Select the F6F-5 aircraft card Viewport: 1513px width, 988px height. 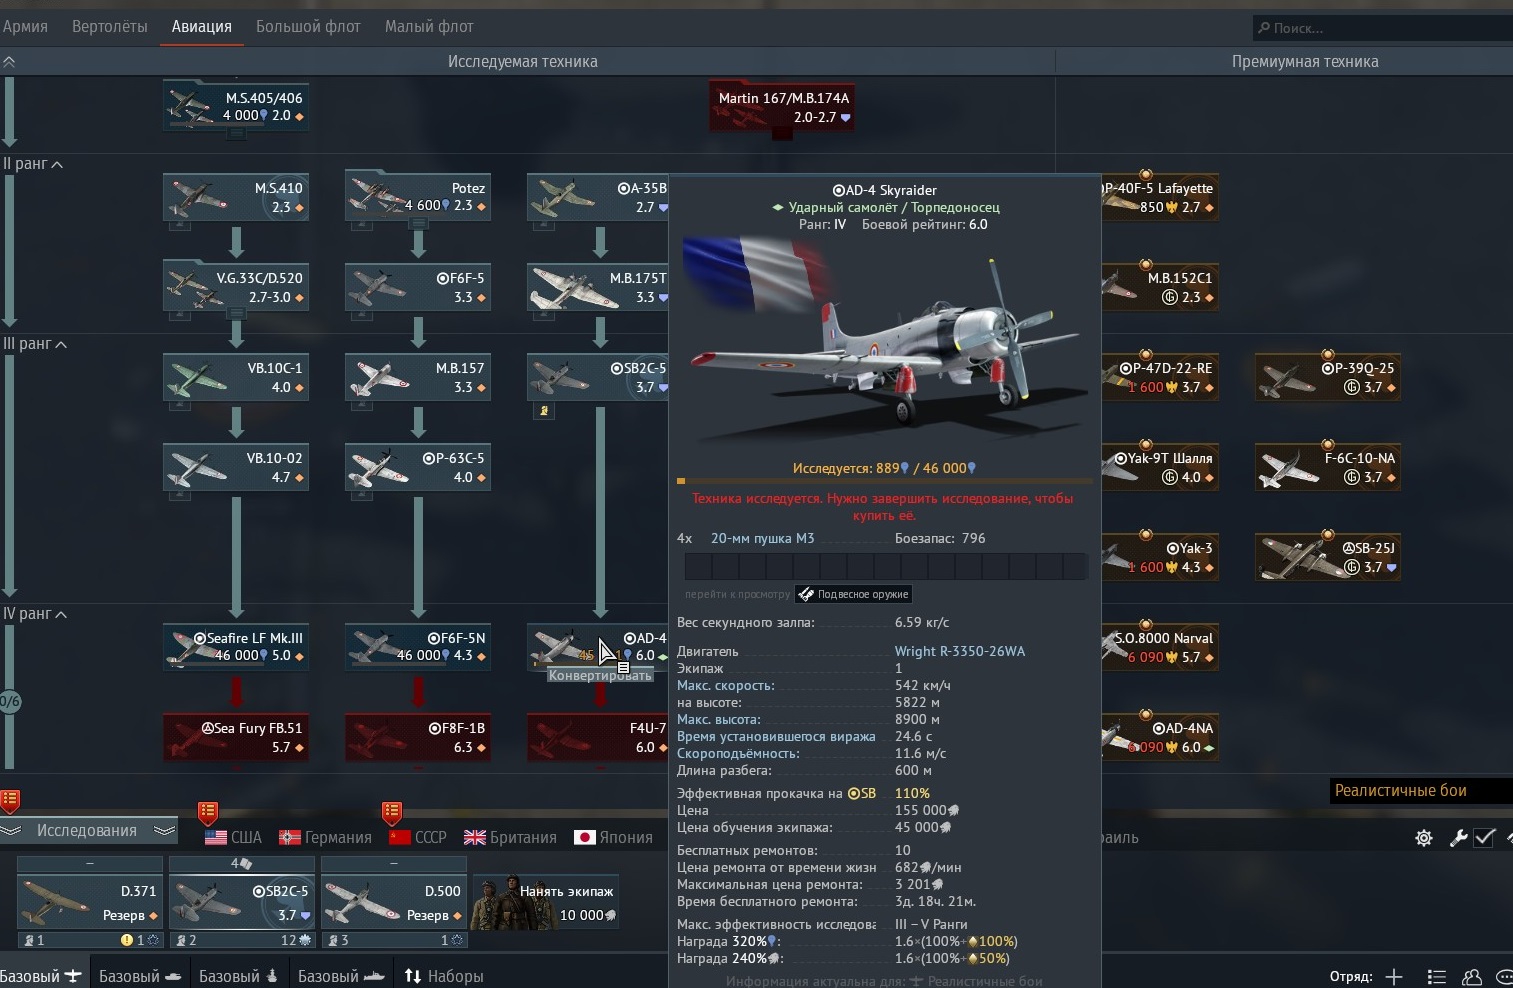pyautogui.click(x=418, y=287)
